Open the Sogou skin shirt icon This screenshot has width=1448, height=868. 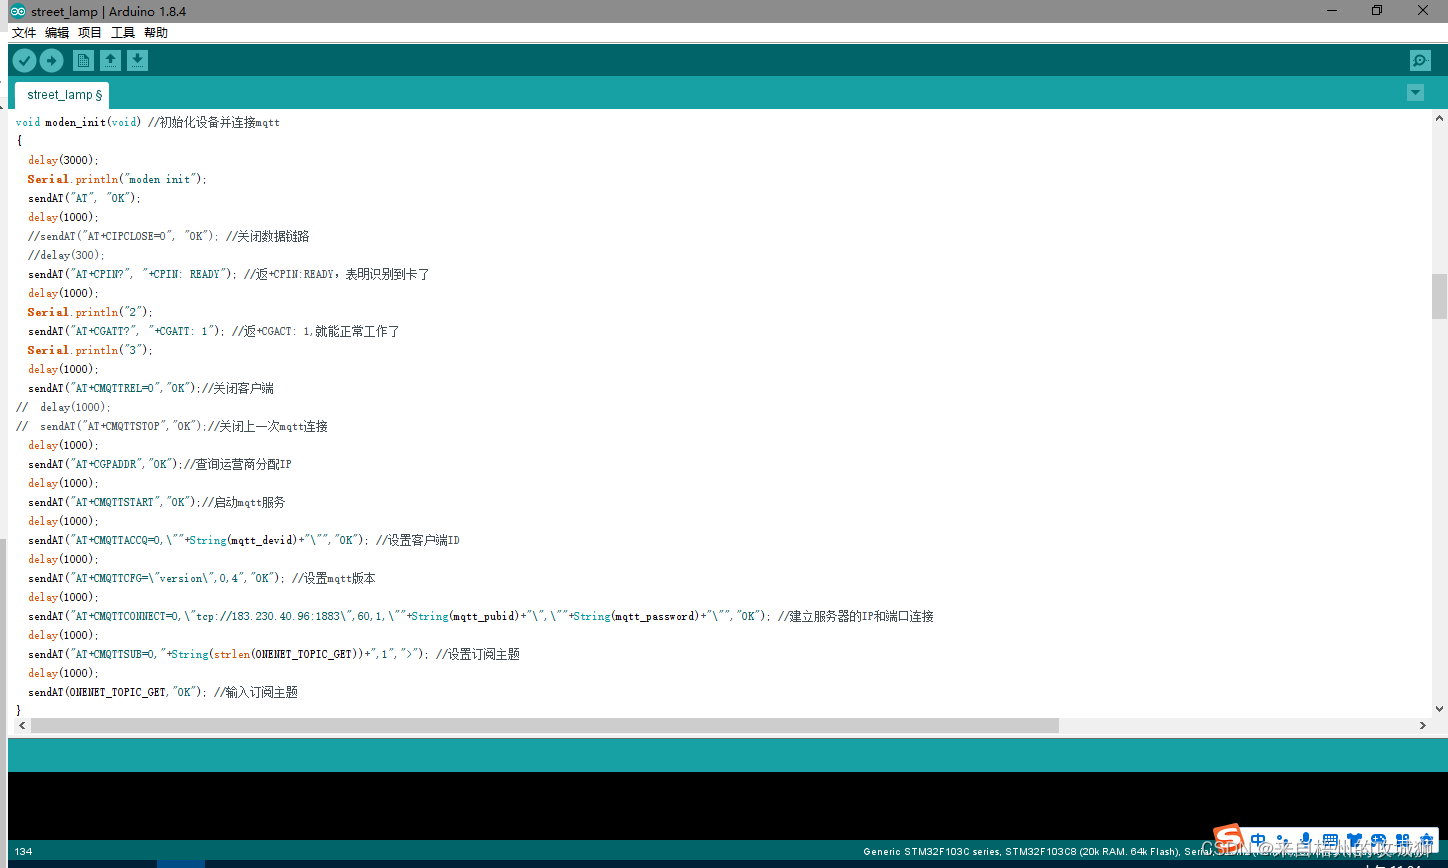1354,841
